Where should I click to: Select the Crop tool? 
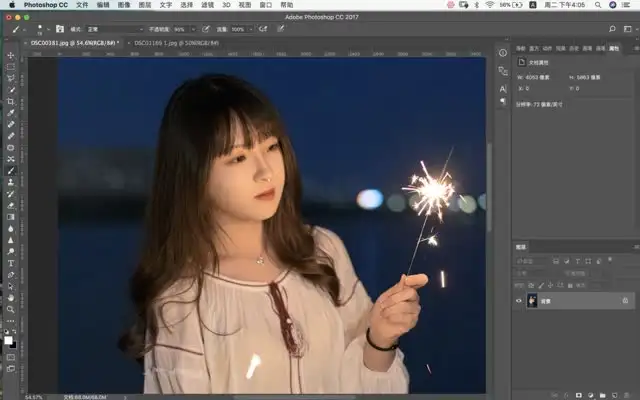(x=11, y=101)
